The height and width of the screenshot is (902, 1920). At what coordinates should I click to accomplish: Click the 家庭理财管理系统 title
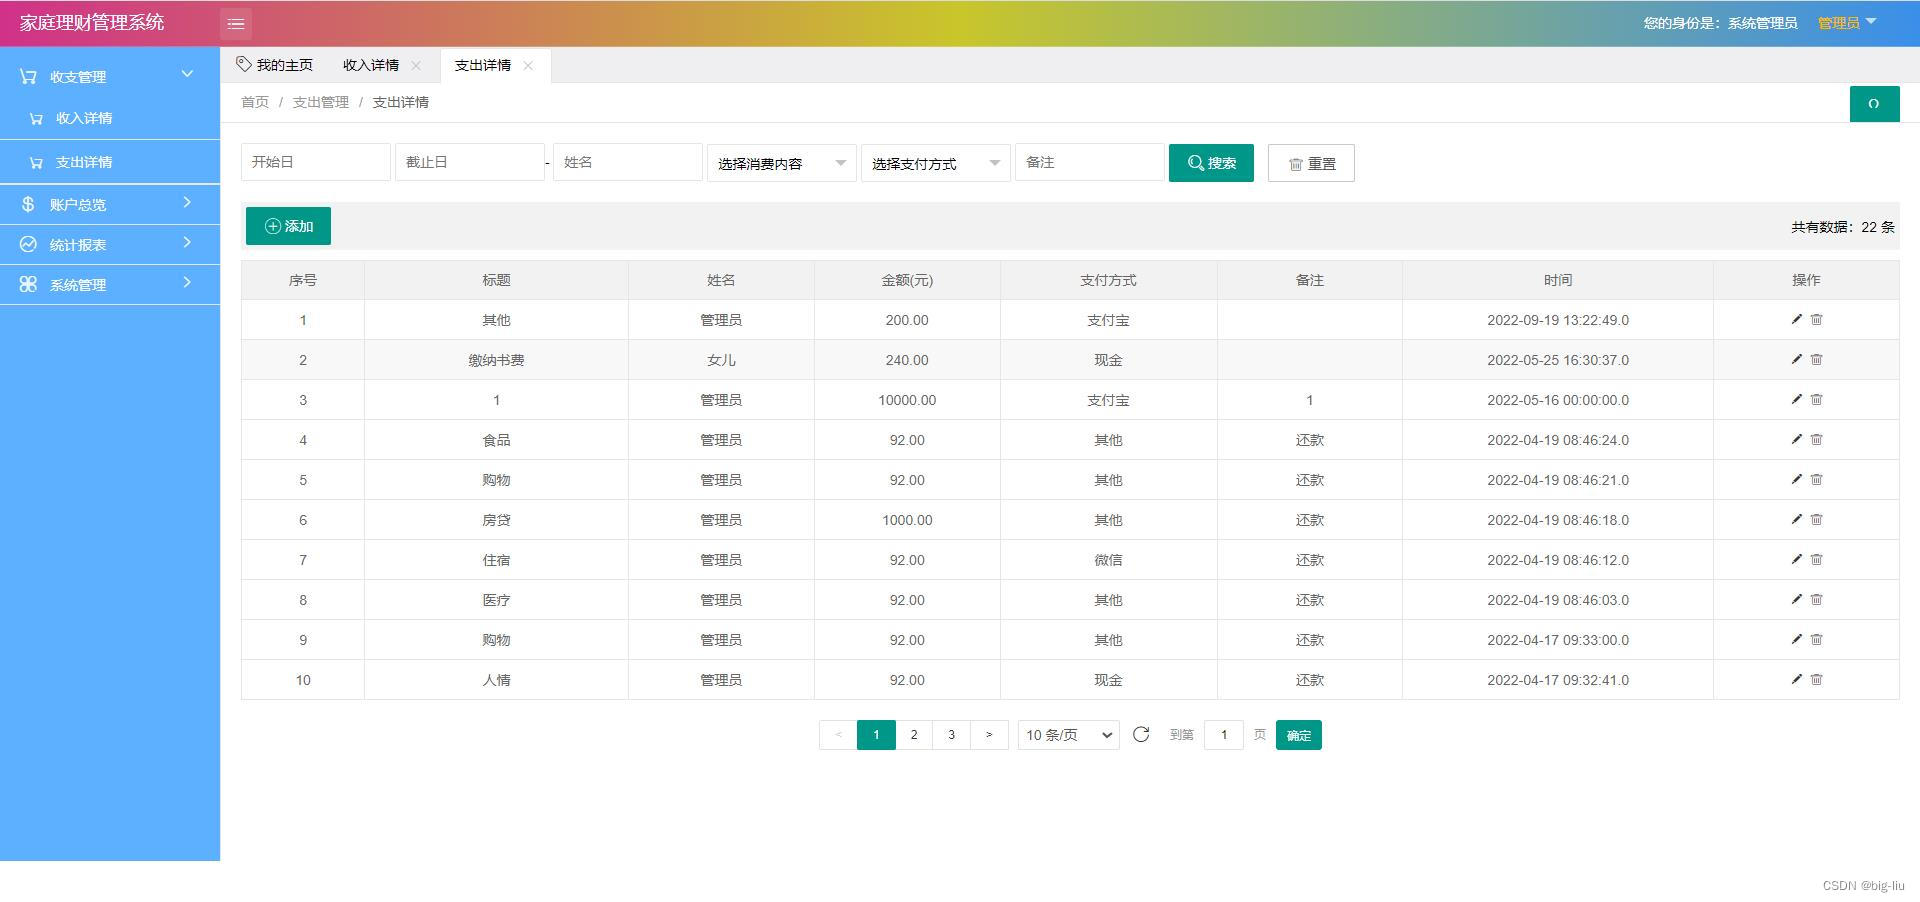click(92, 22)
